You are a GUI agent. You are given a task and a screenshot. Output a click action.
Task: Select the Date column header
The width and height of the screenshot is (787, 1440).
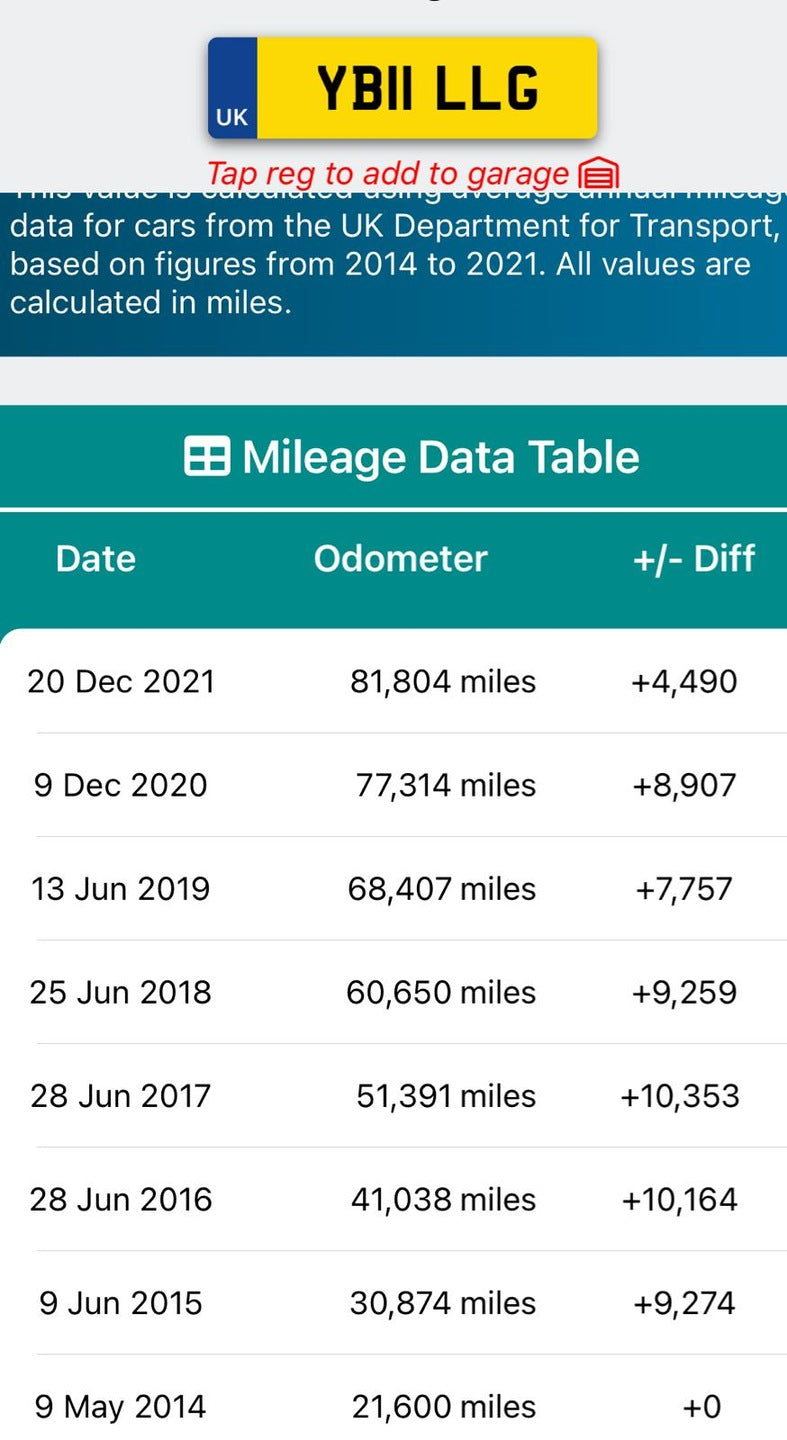tap(96, 558)
